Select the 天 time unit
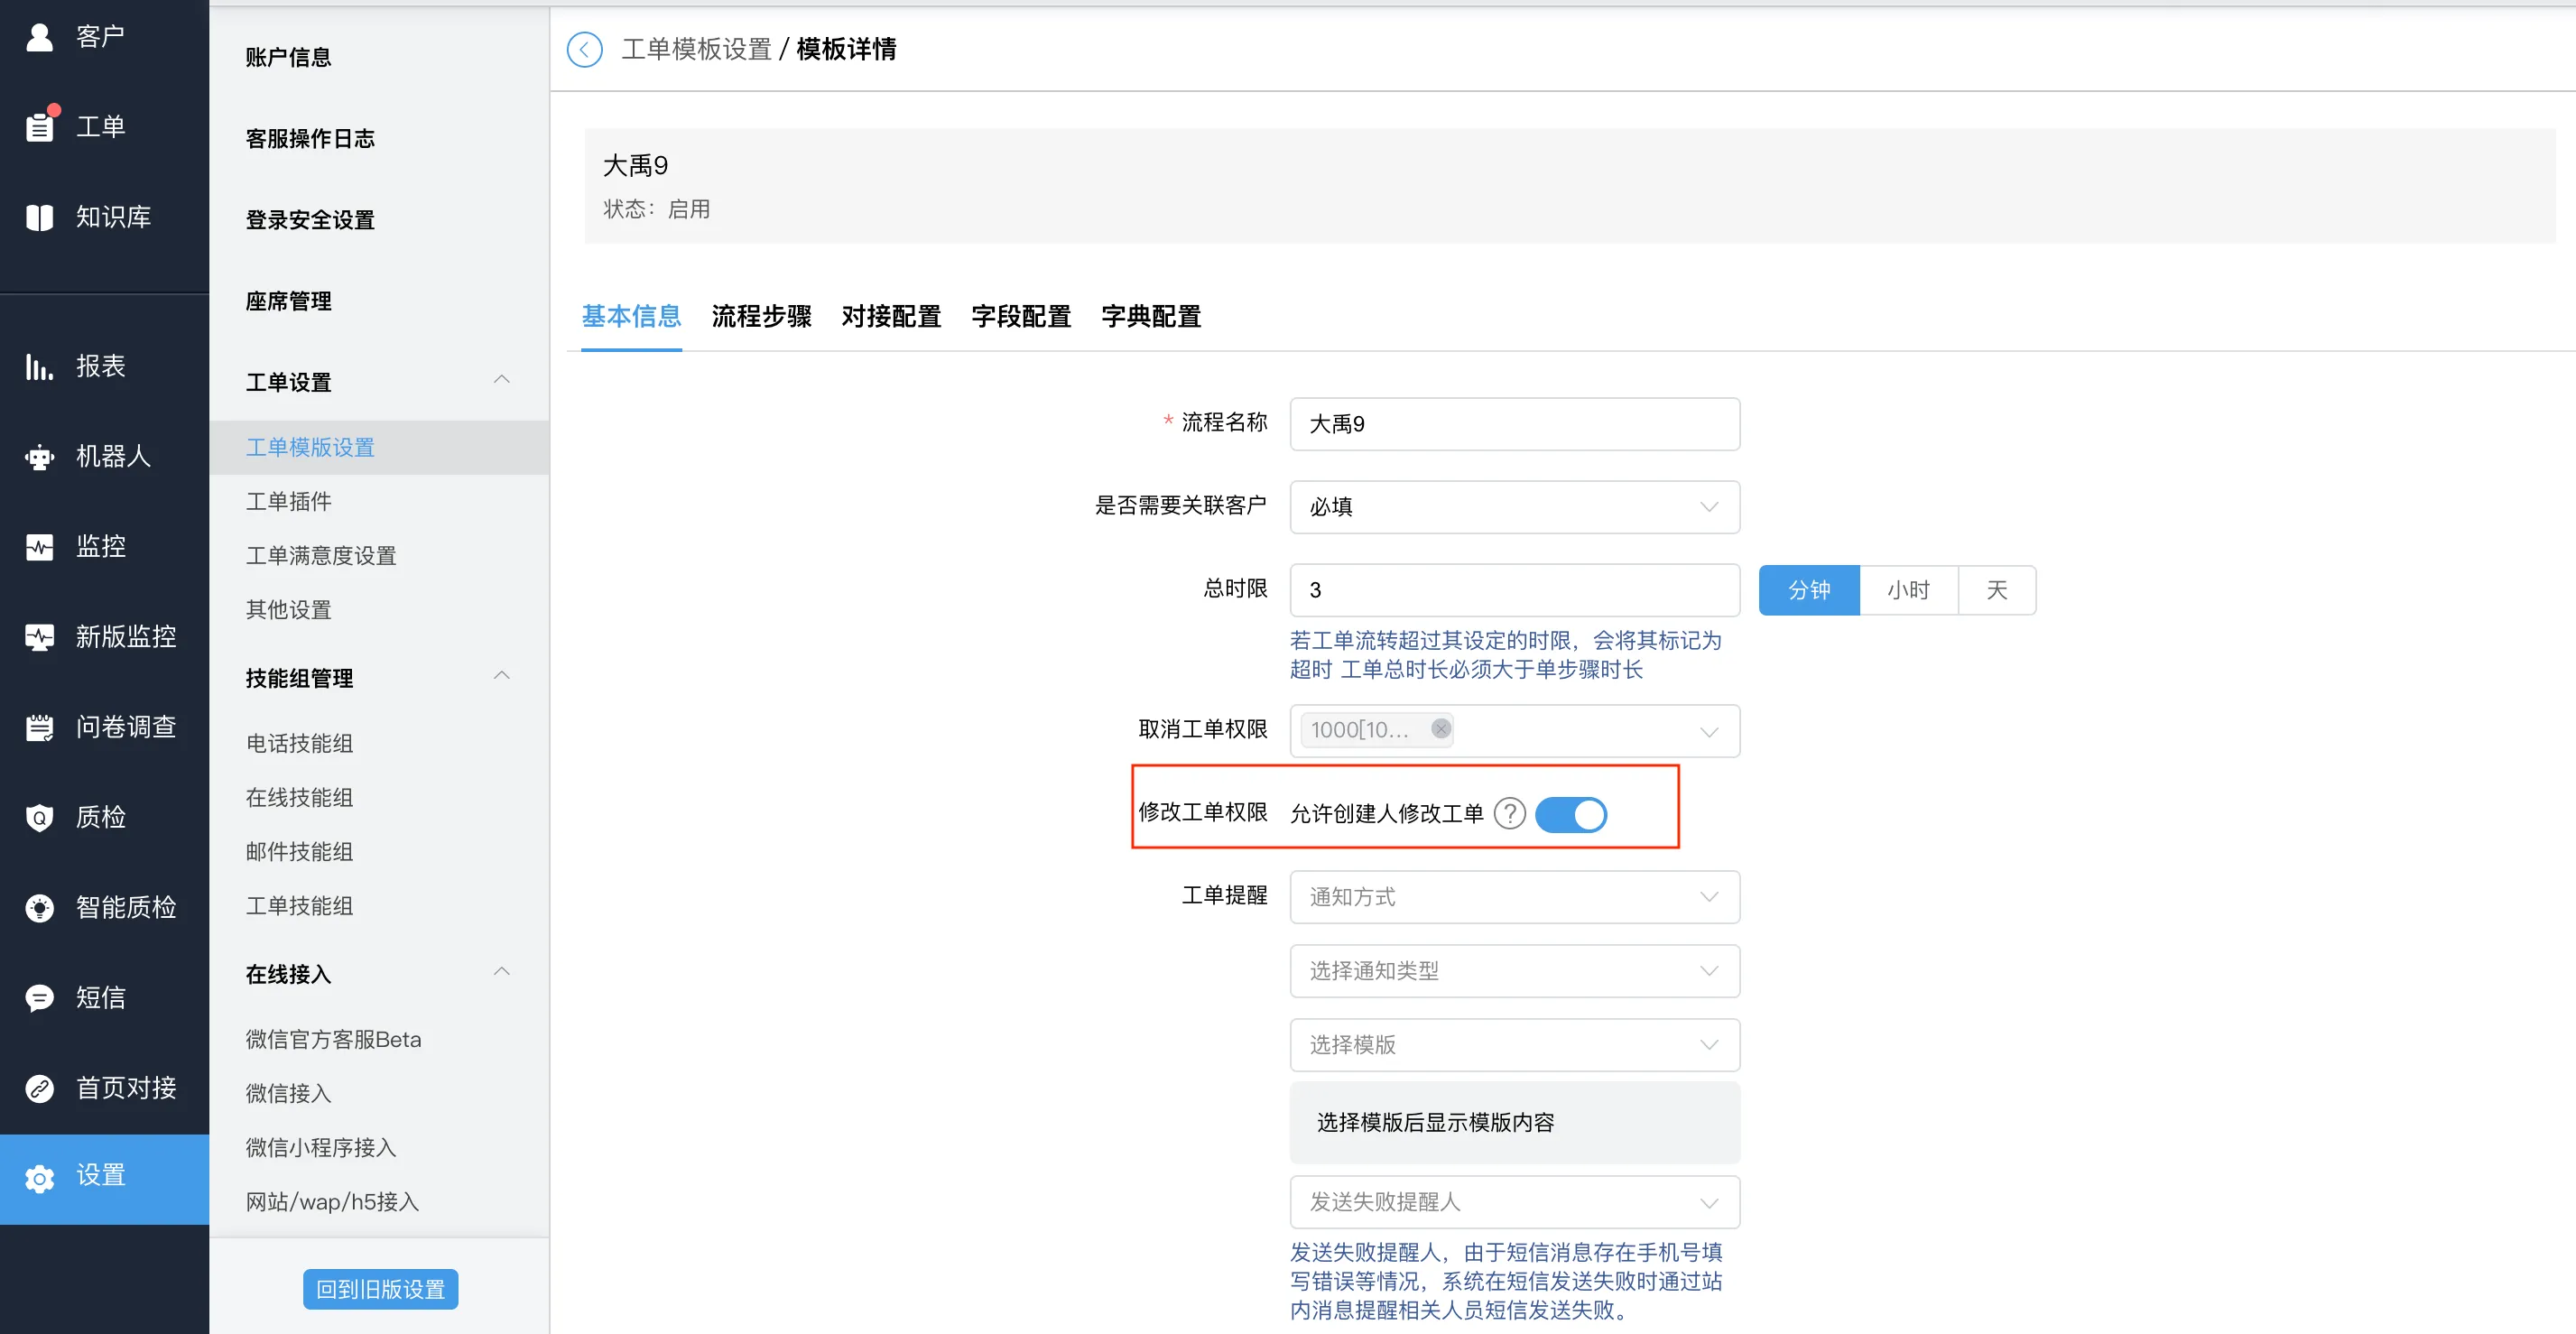This screenshot has width=2576, height=1334. pyautogui.click(x=1996, y=590)
